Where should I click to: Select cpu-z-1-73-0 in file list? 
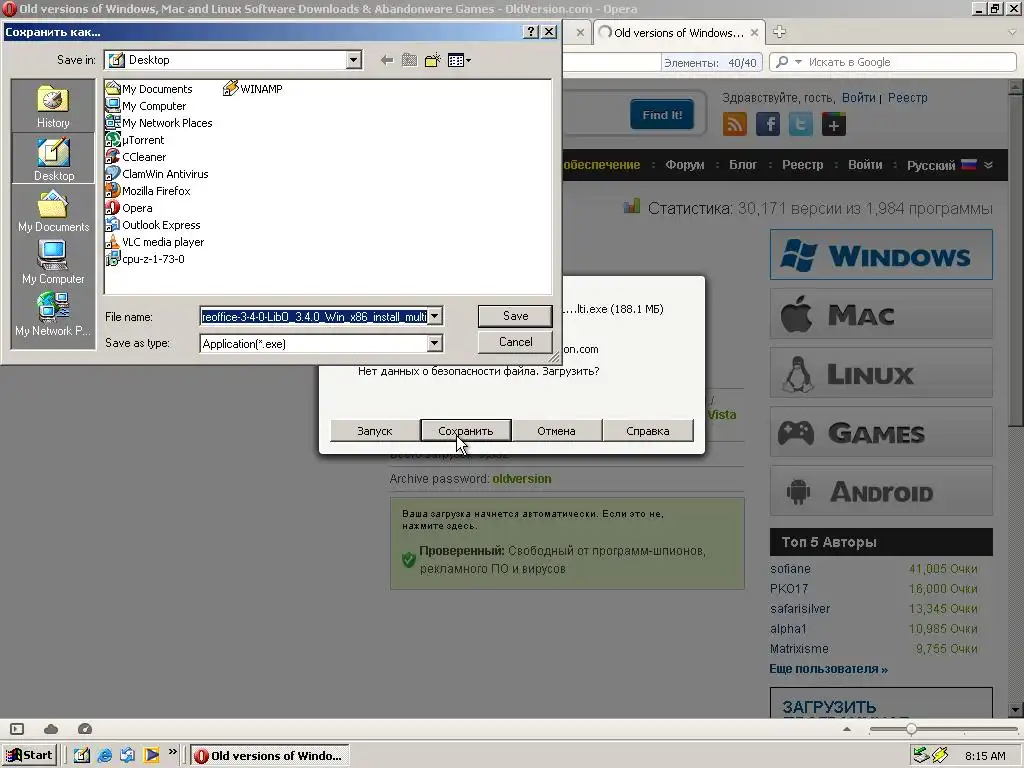145,259
